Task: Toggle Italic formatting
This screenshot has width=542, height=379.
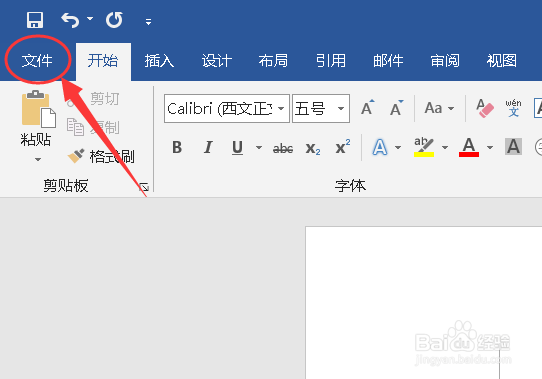Action: [208, 148]
